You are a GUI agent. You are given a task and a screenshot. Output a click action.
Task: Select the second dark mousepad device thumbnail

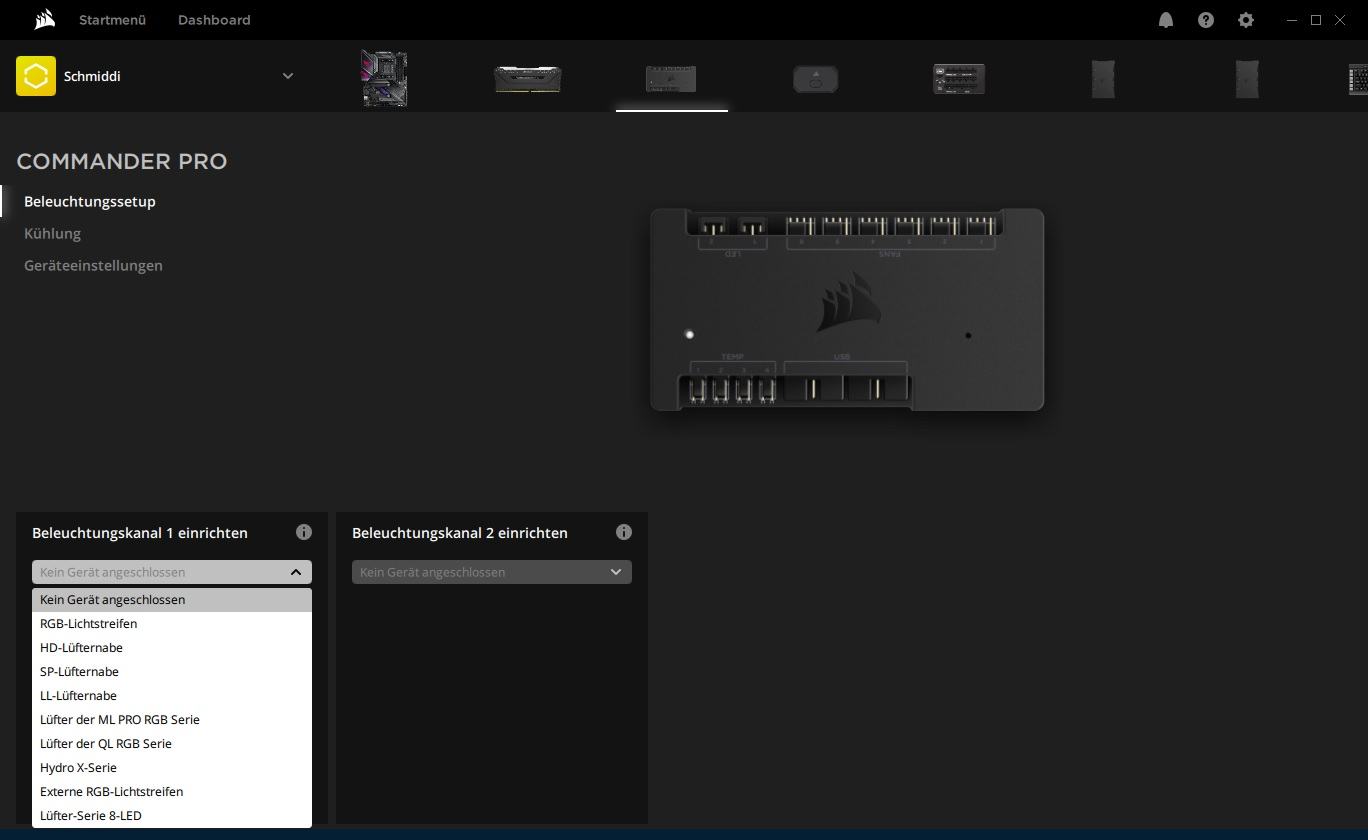1247,79
